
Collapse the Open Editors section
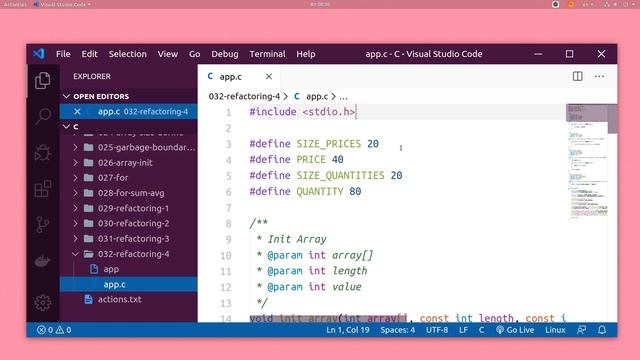(67, 96)
